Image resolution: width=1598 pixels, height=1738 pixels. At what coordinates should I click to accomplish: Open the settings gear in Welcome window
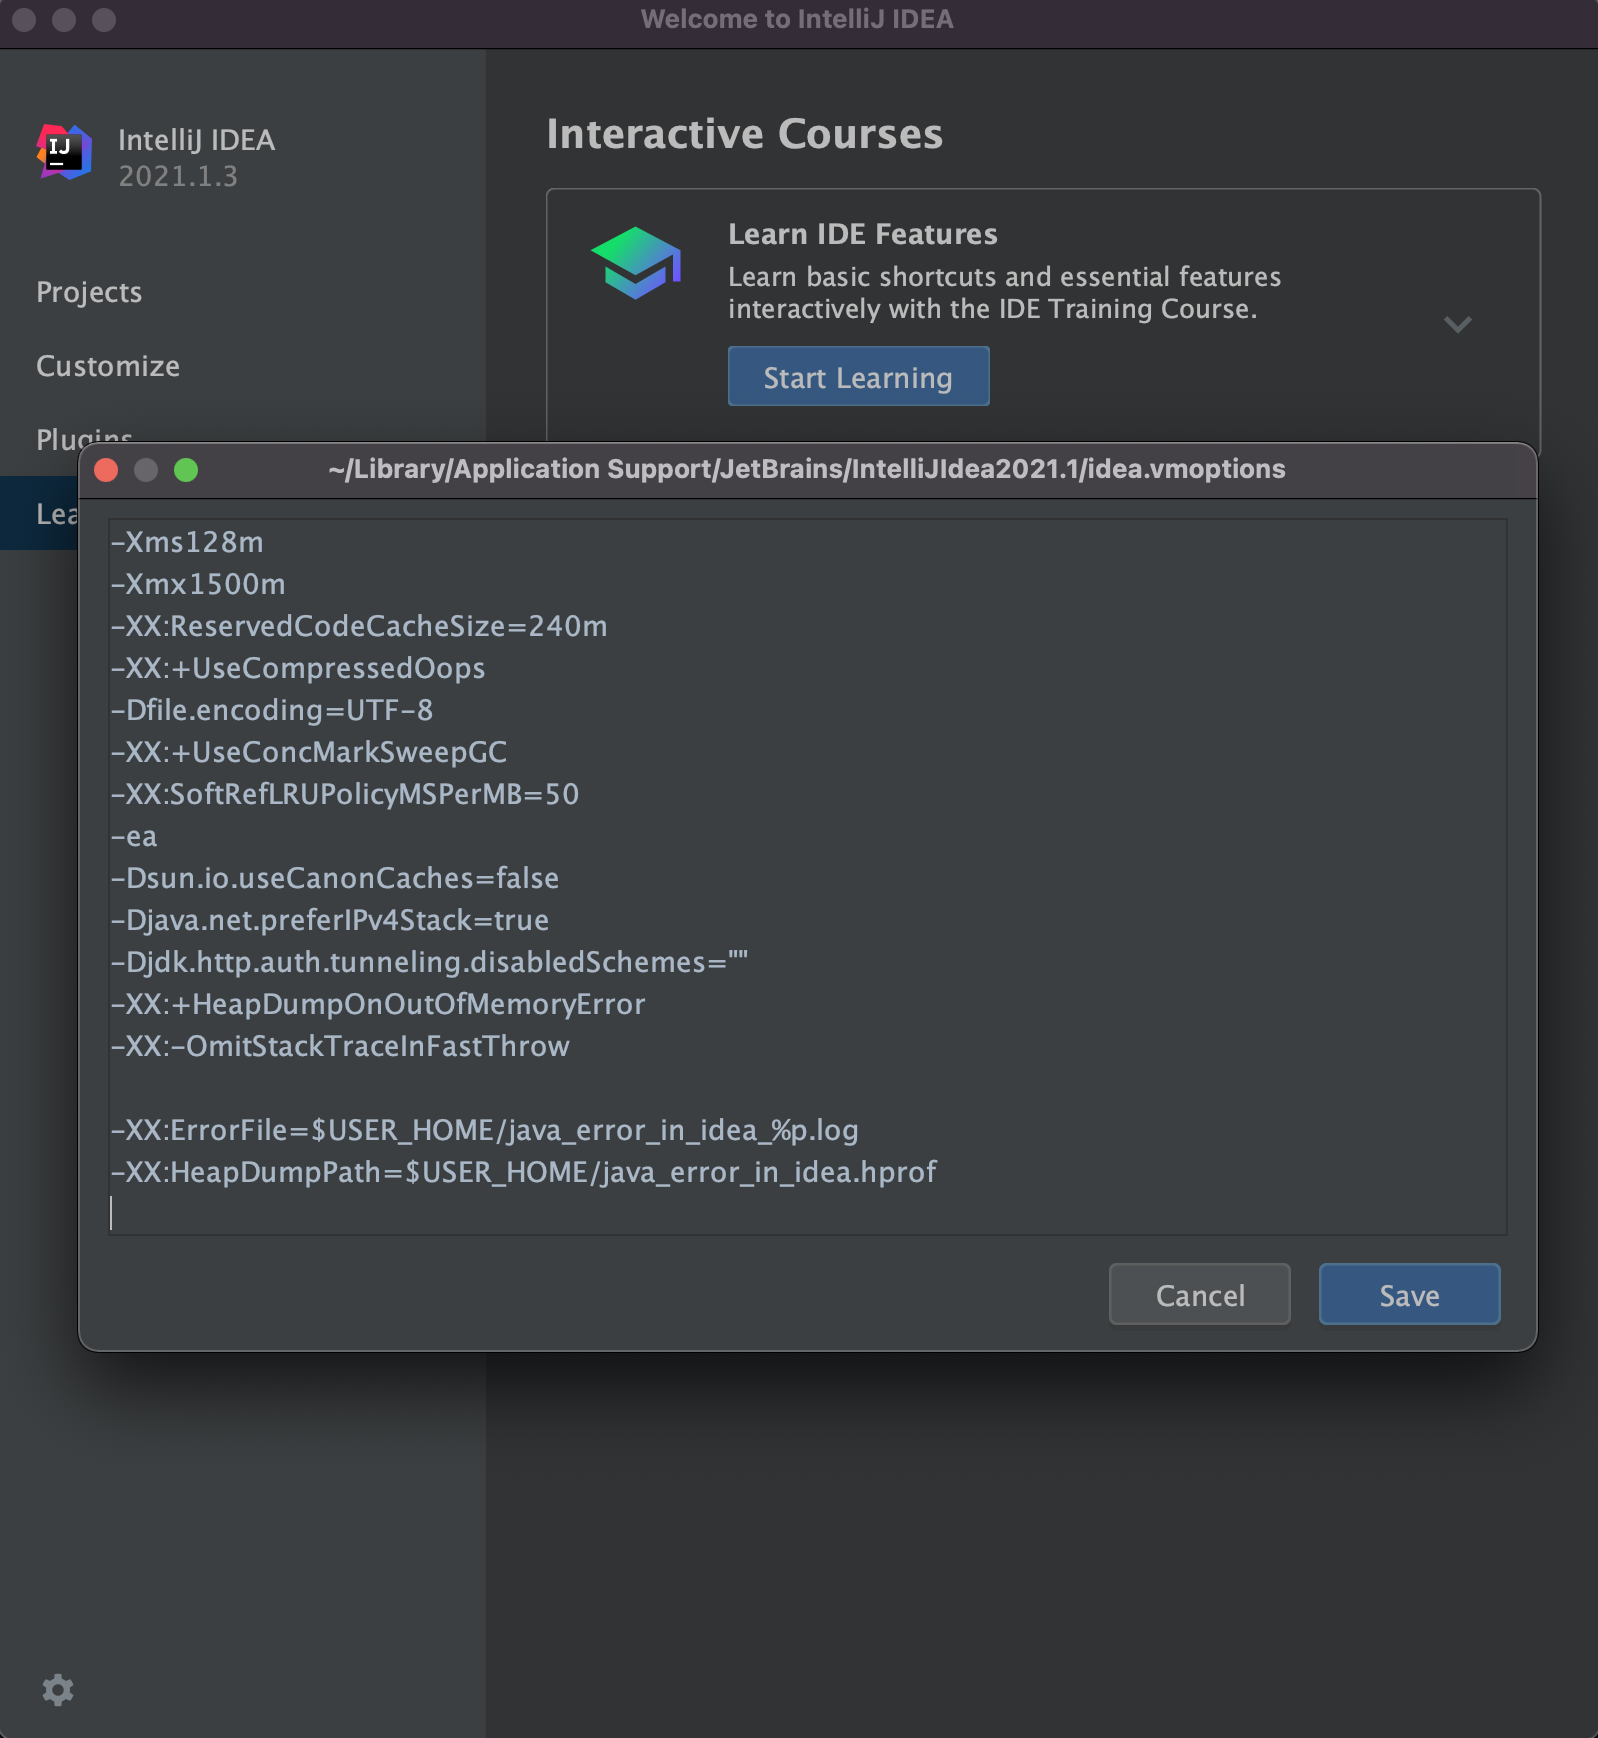58,1690
